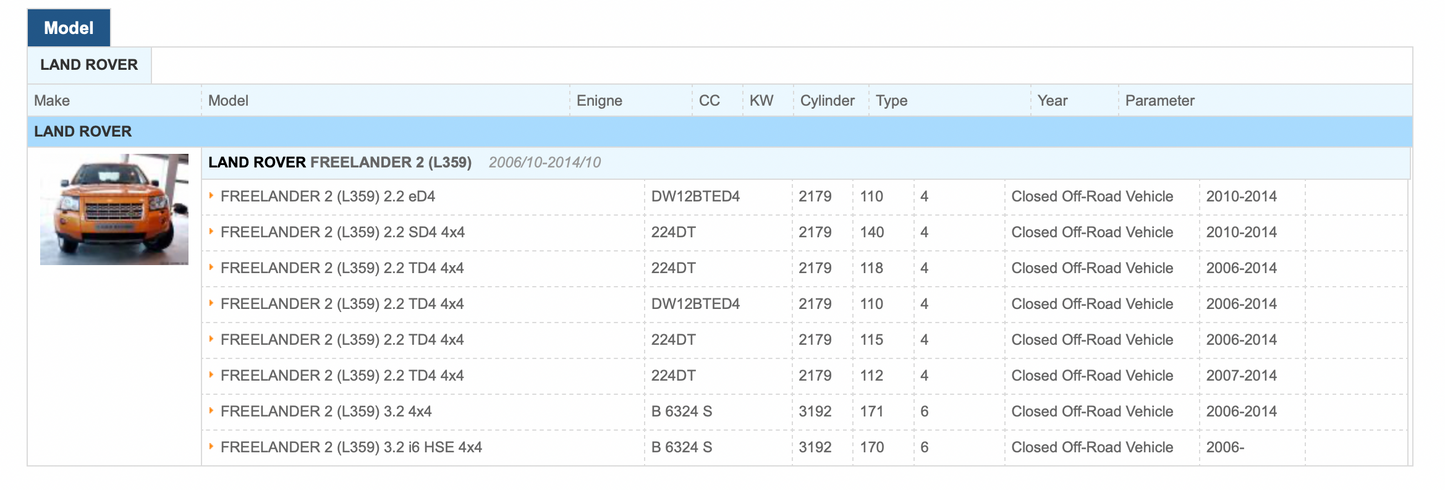1445x490 pixels.
Task: Select engine code 224DT in SD4 row
Action: point(673,232)
